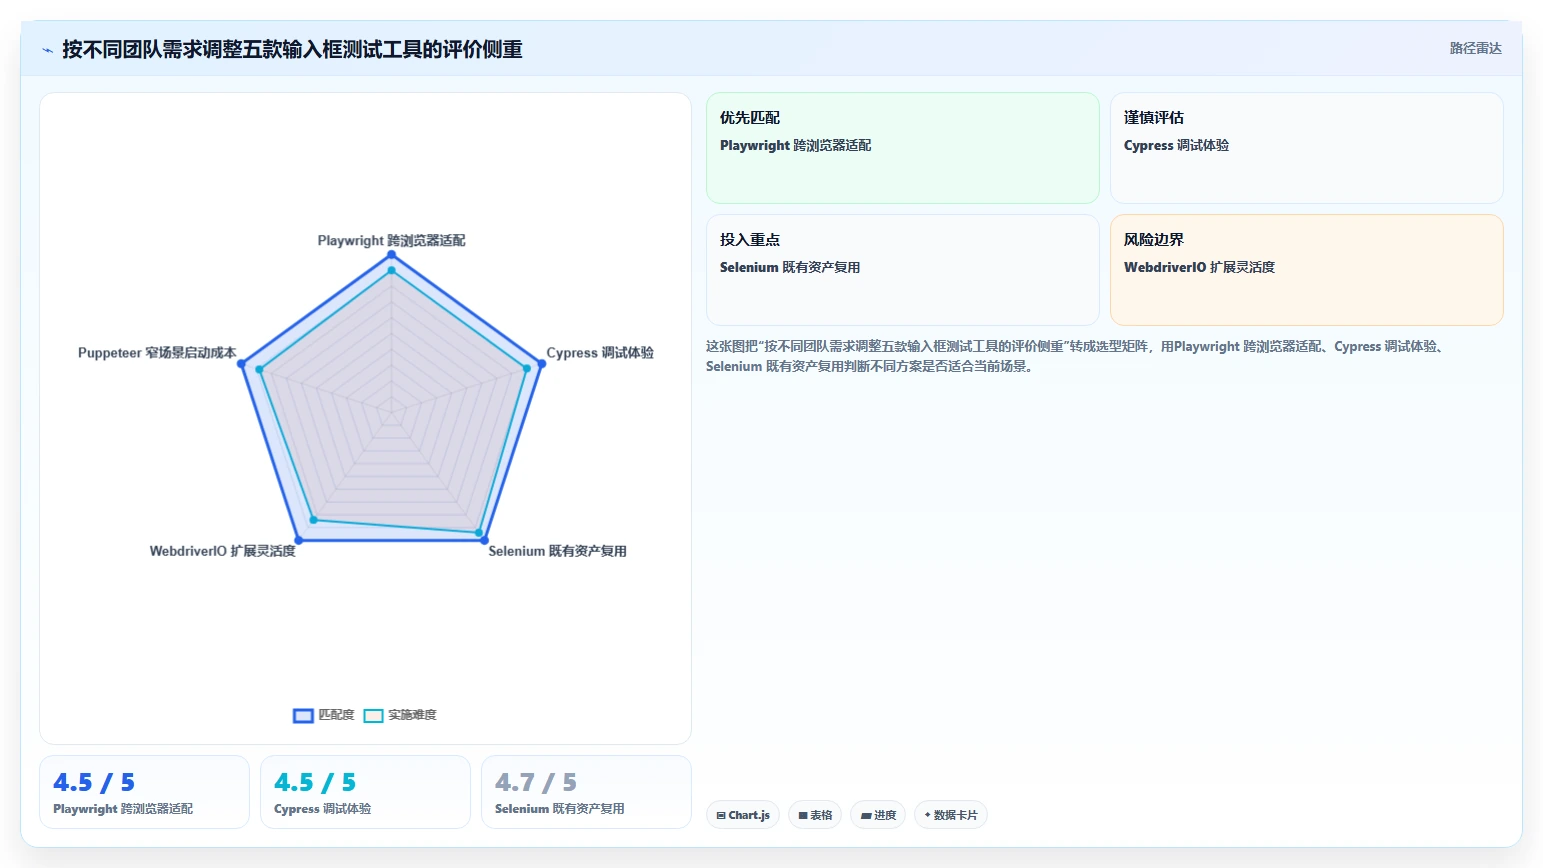The image size is (1543, 868).
Task: Click the Playwright 跨浏览器适配 radar axis label
Action: [391, 240]
